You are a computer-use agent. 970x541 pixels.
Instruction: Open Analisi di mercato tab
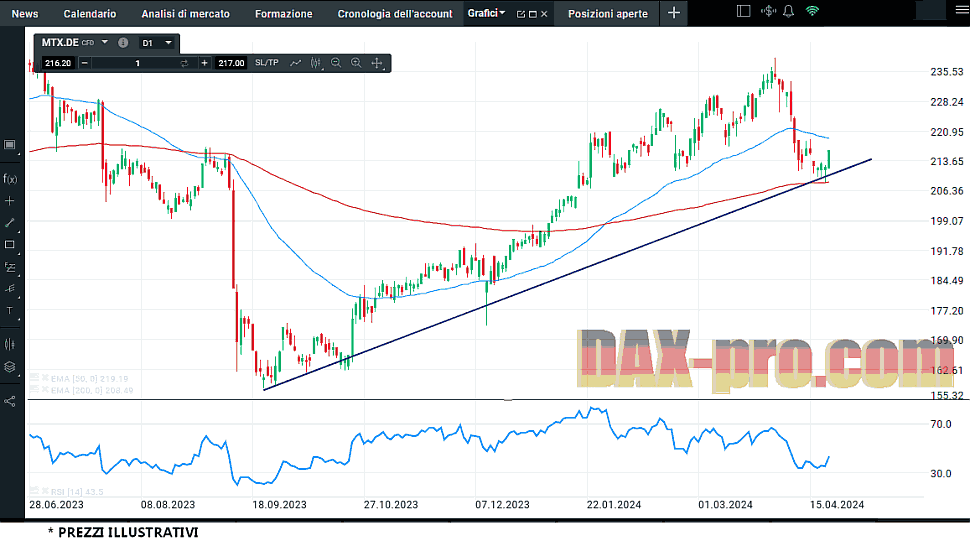point(186,14)
